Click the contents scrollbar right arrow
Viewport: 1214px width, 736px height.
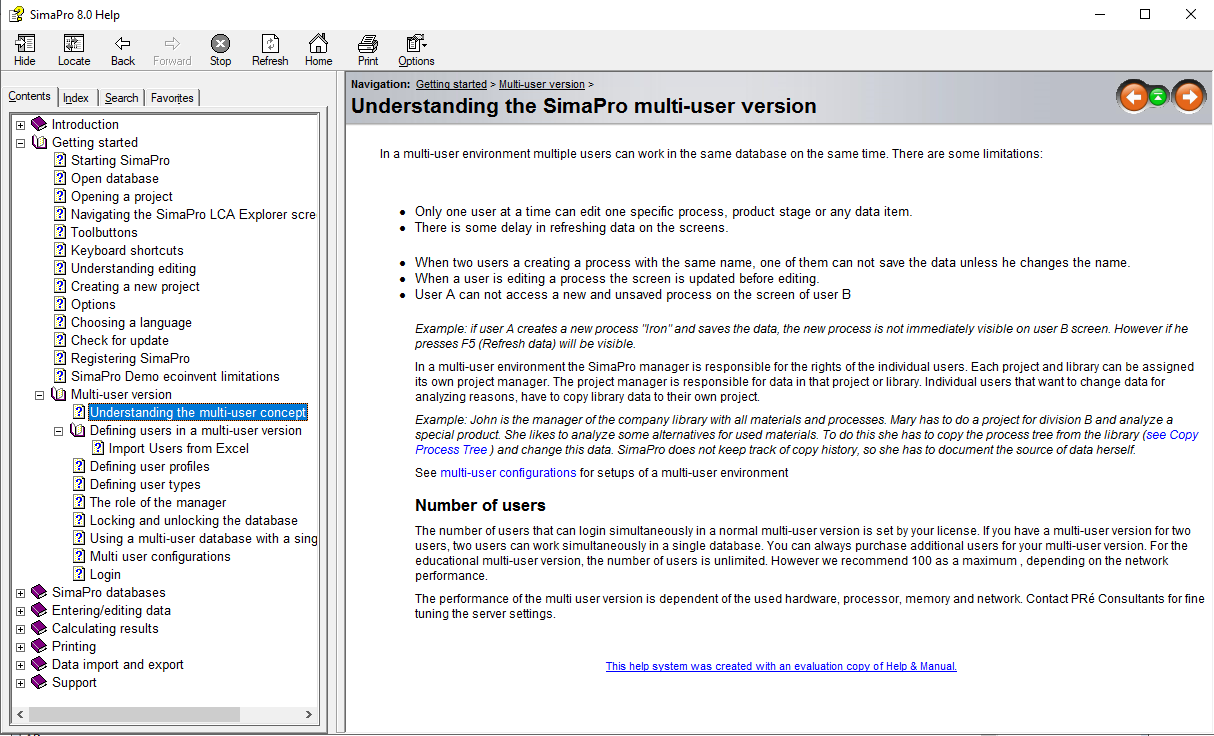pos(309,715)
